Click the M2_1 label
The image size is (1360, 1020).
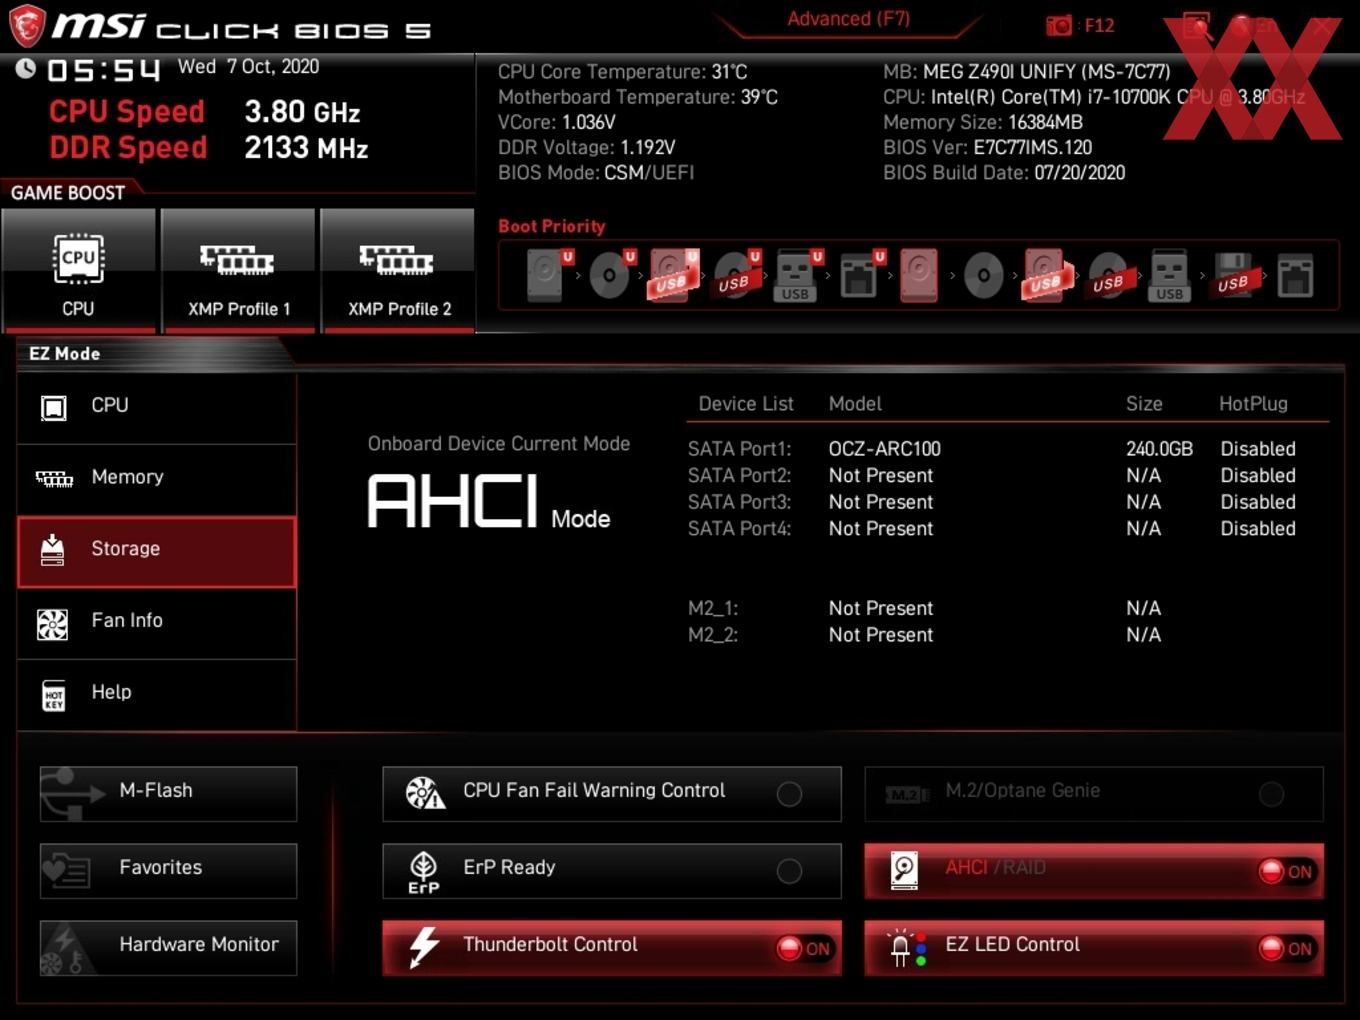[x=713, y=609]
